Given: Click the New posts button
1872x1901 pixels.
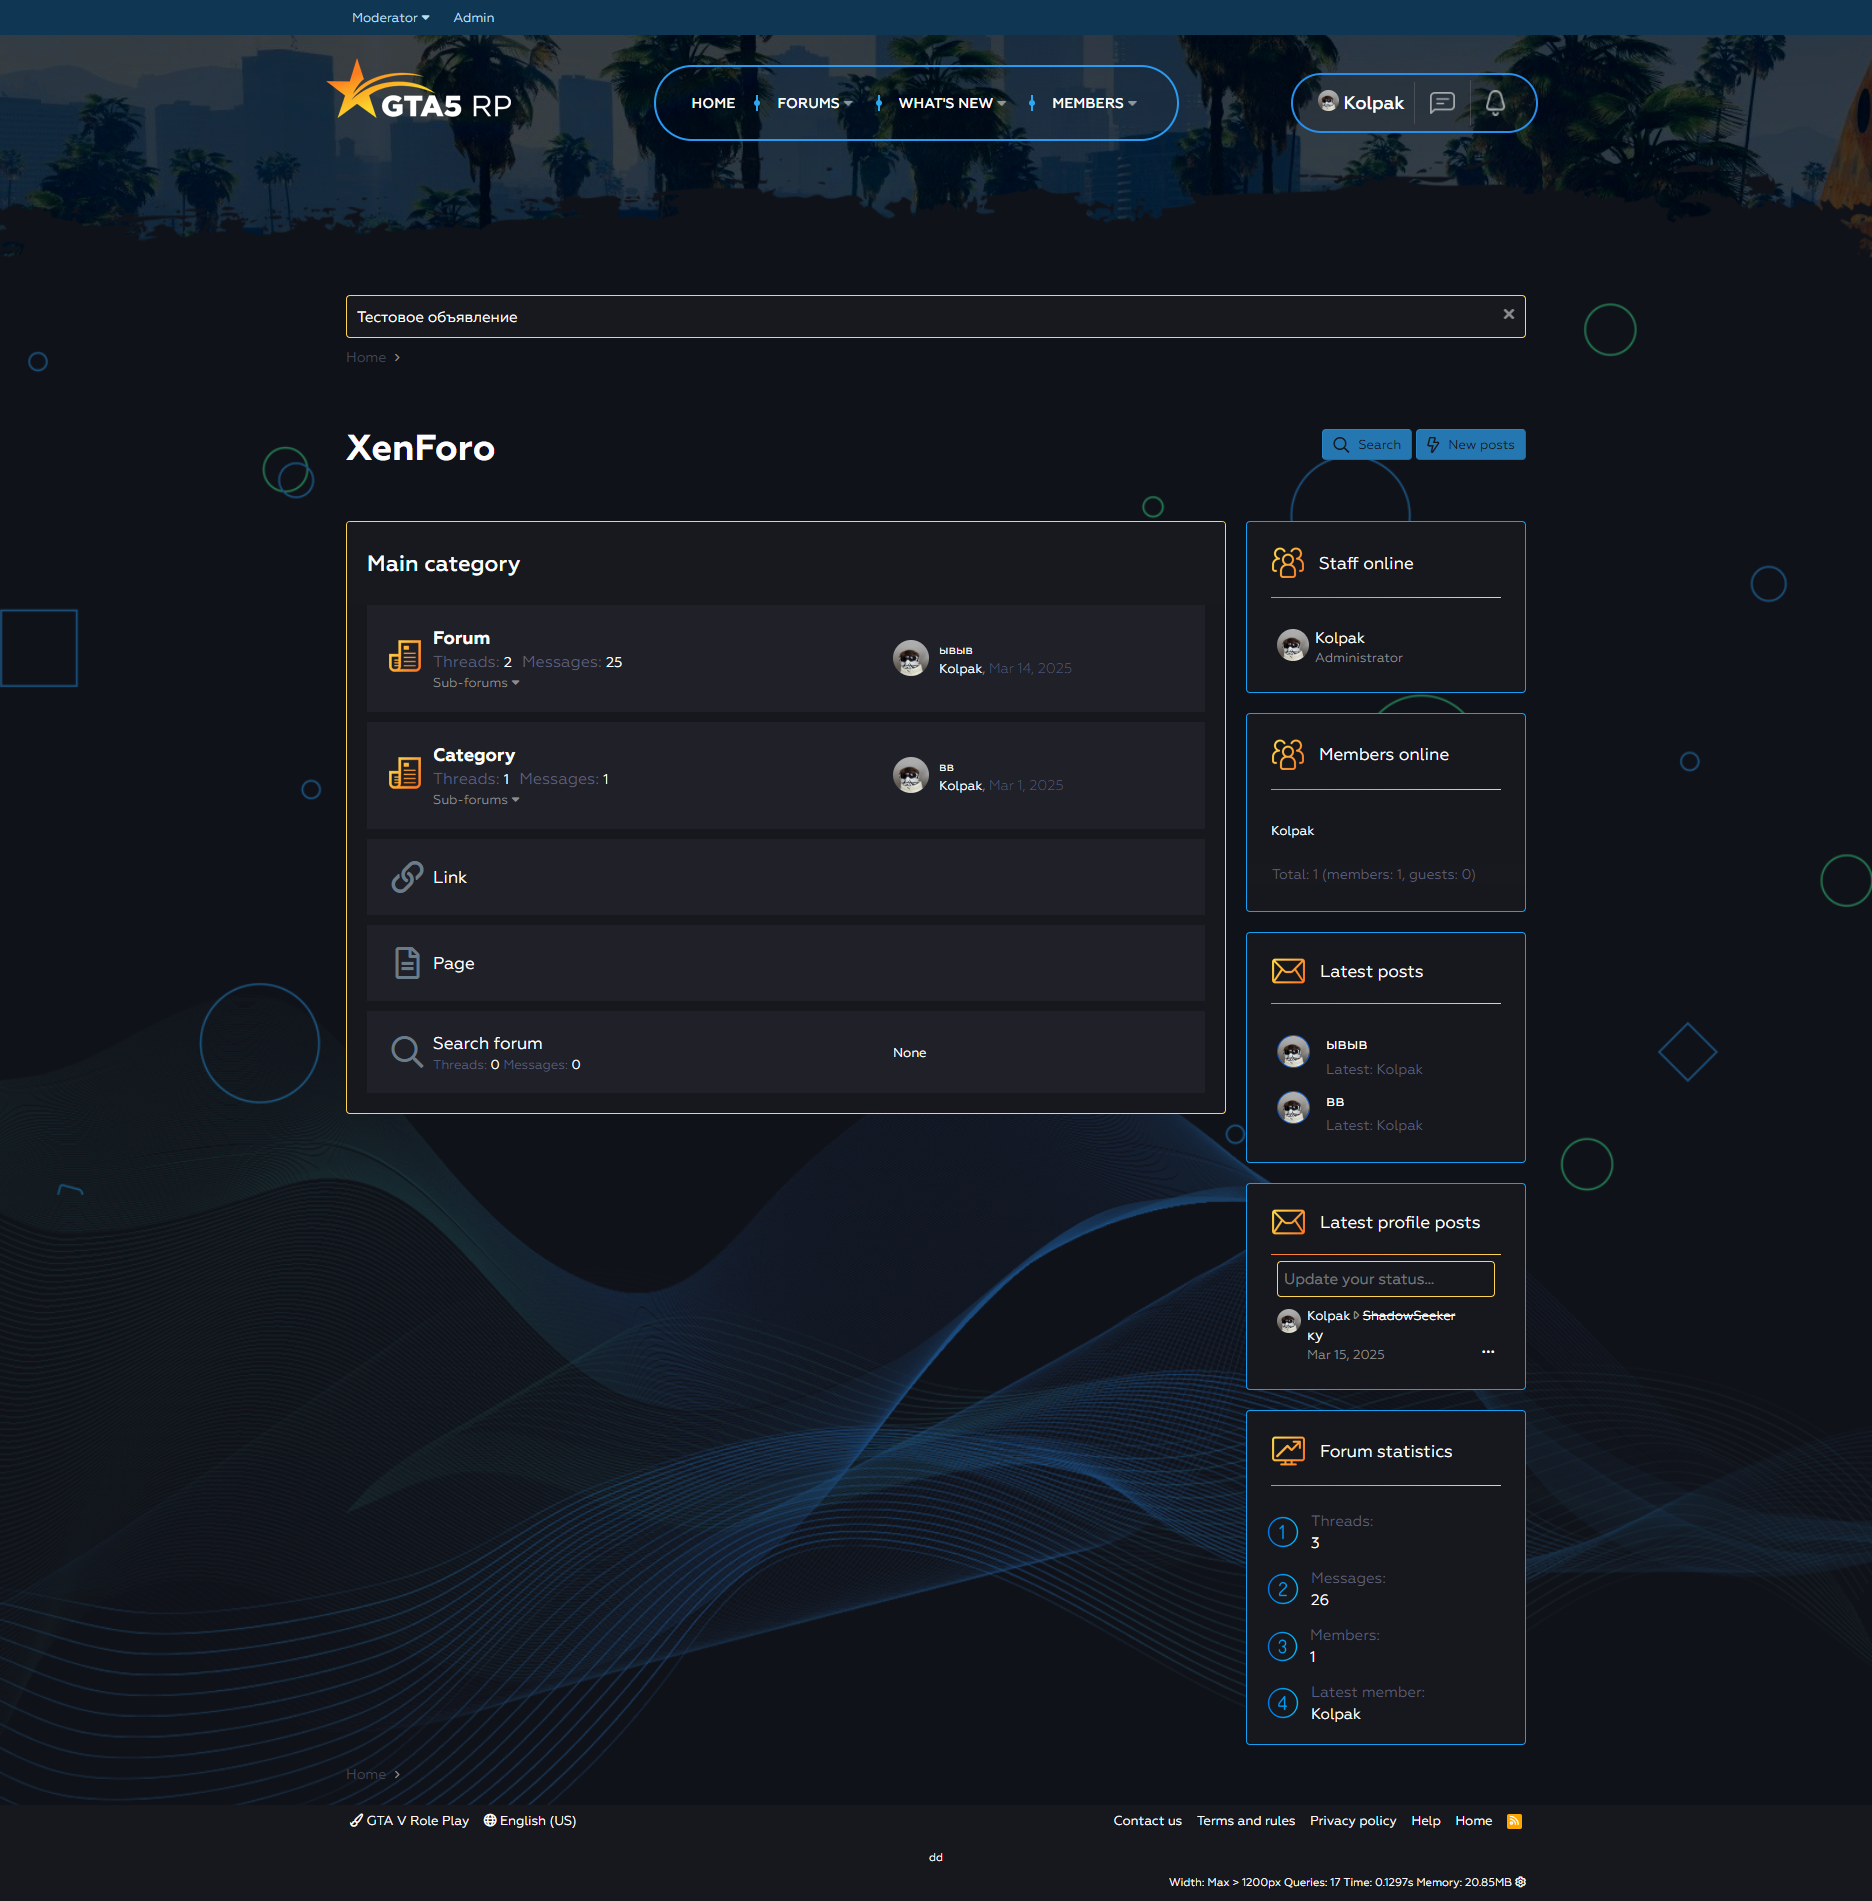Looking at the screenshot, I should [x=1470, y=445].
